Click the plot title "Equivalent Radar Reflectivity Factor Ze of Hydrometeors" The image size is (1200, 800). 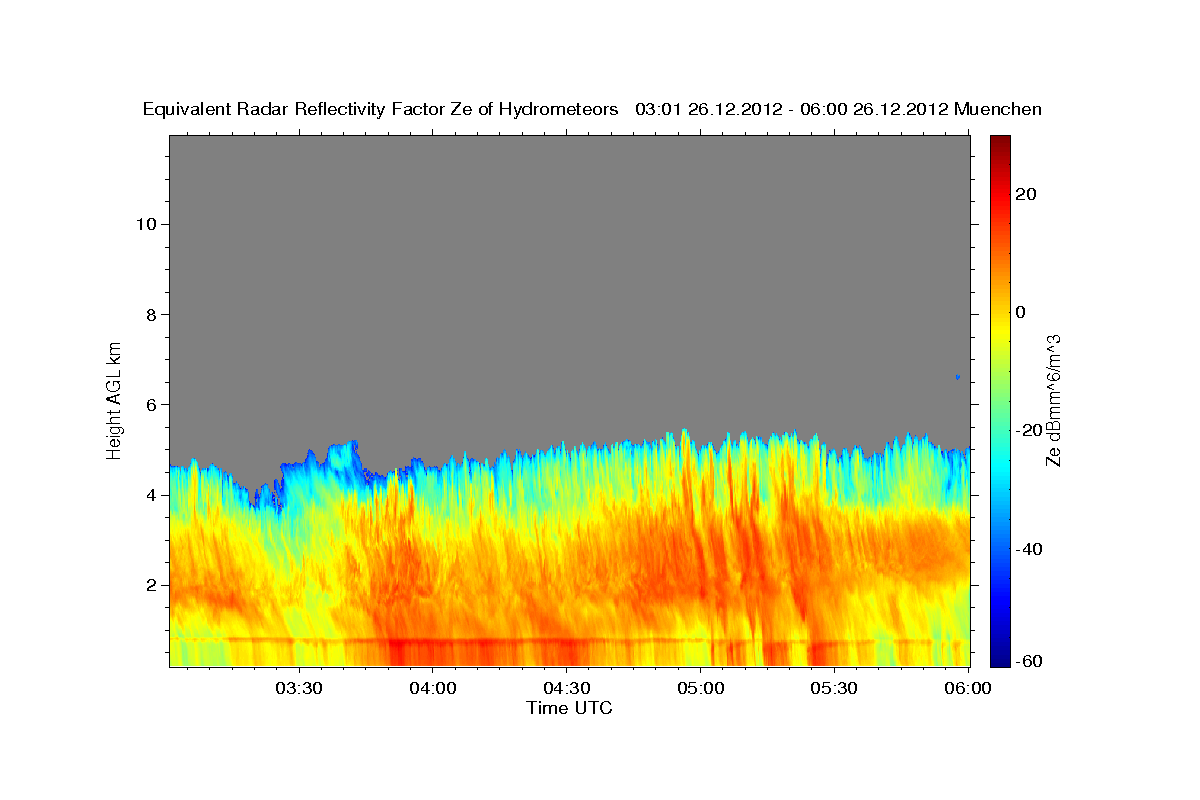(380, 109)
